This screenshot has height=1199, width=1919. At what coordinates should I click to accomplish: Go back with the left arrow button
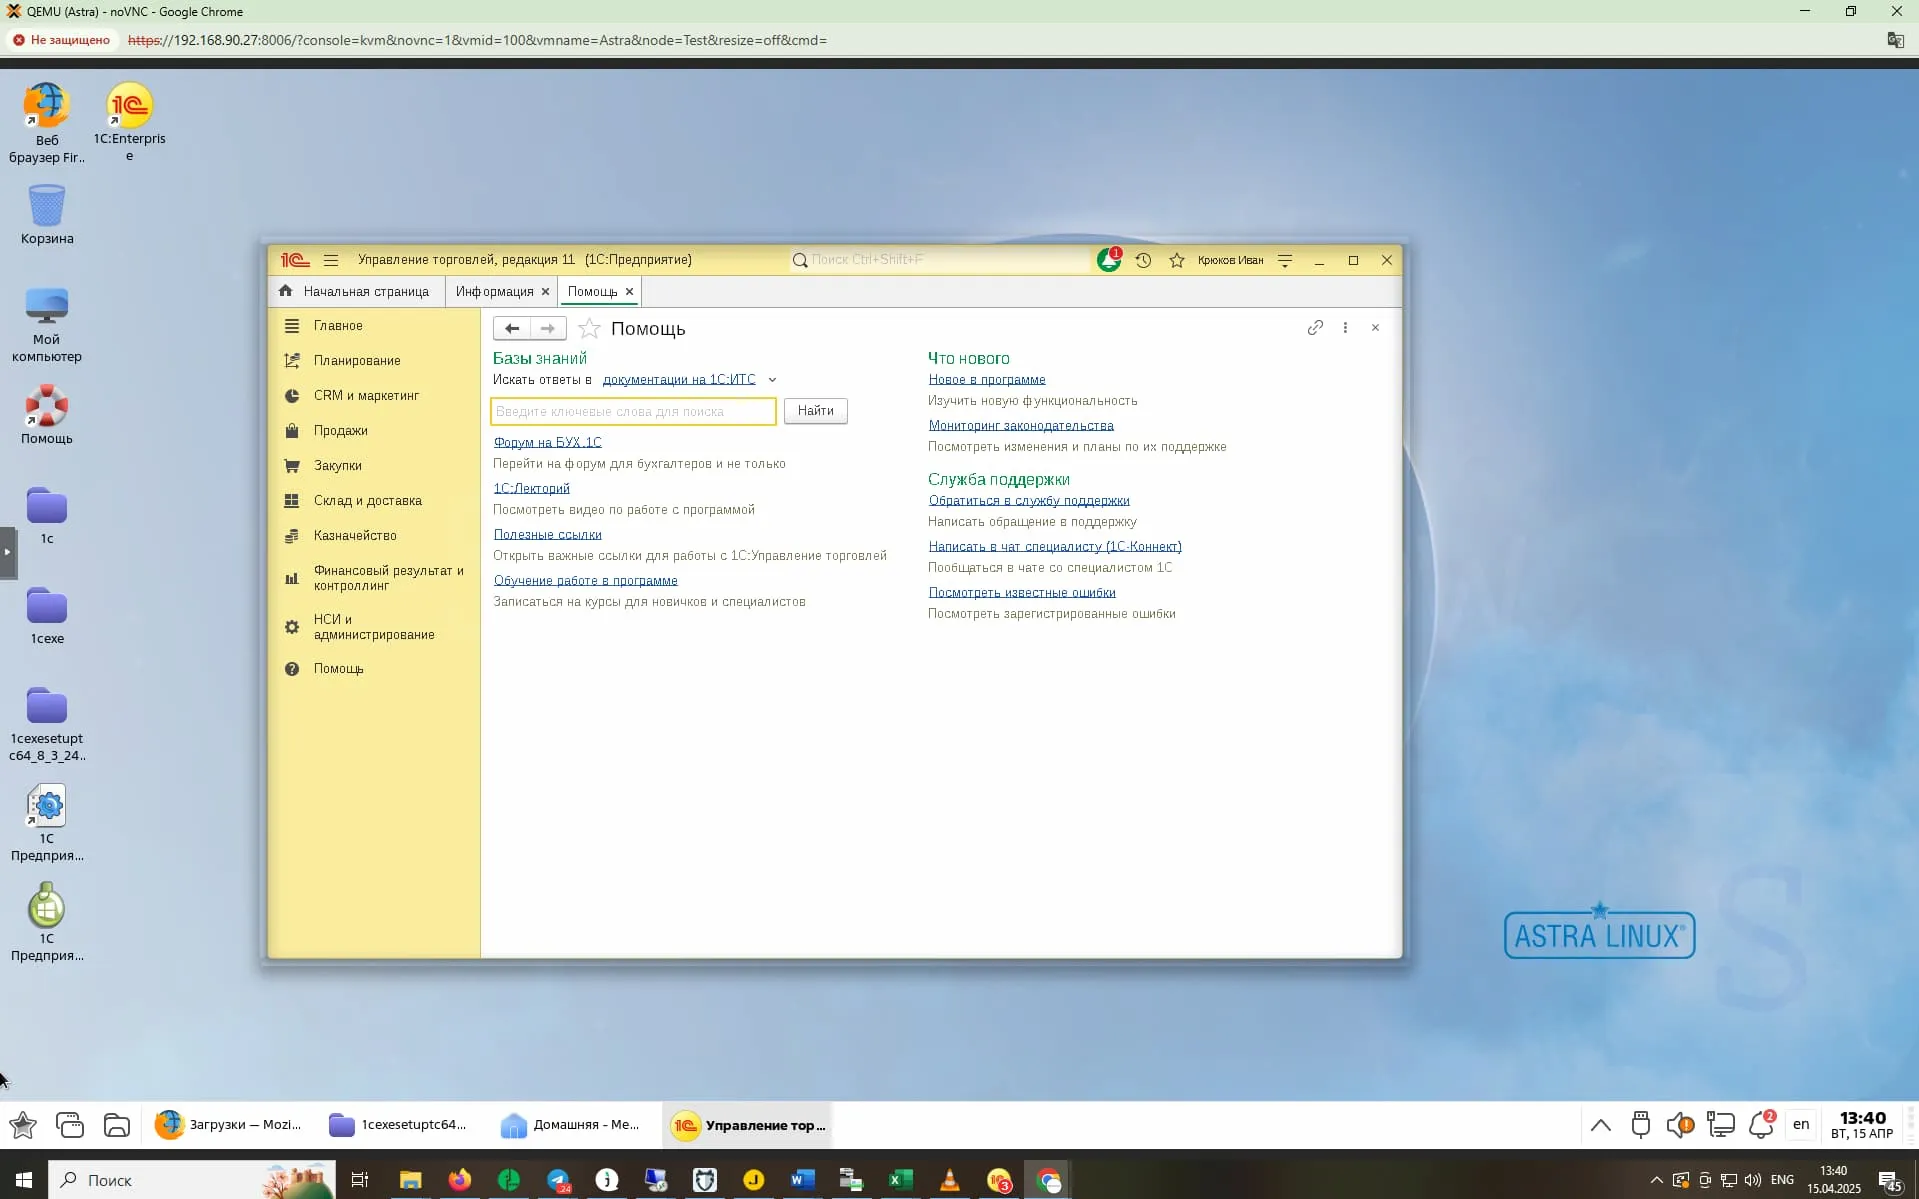pyautogui.click(x=511, y=328)
